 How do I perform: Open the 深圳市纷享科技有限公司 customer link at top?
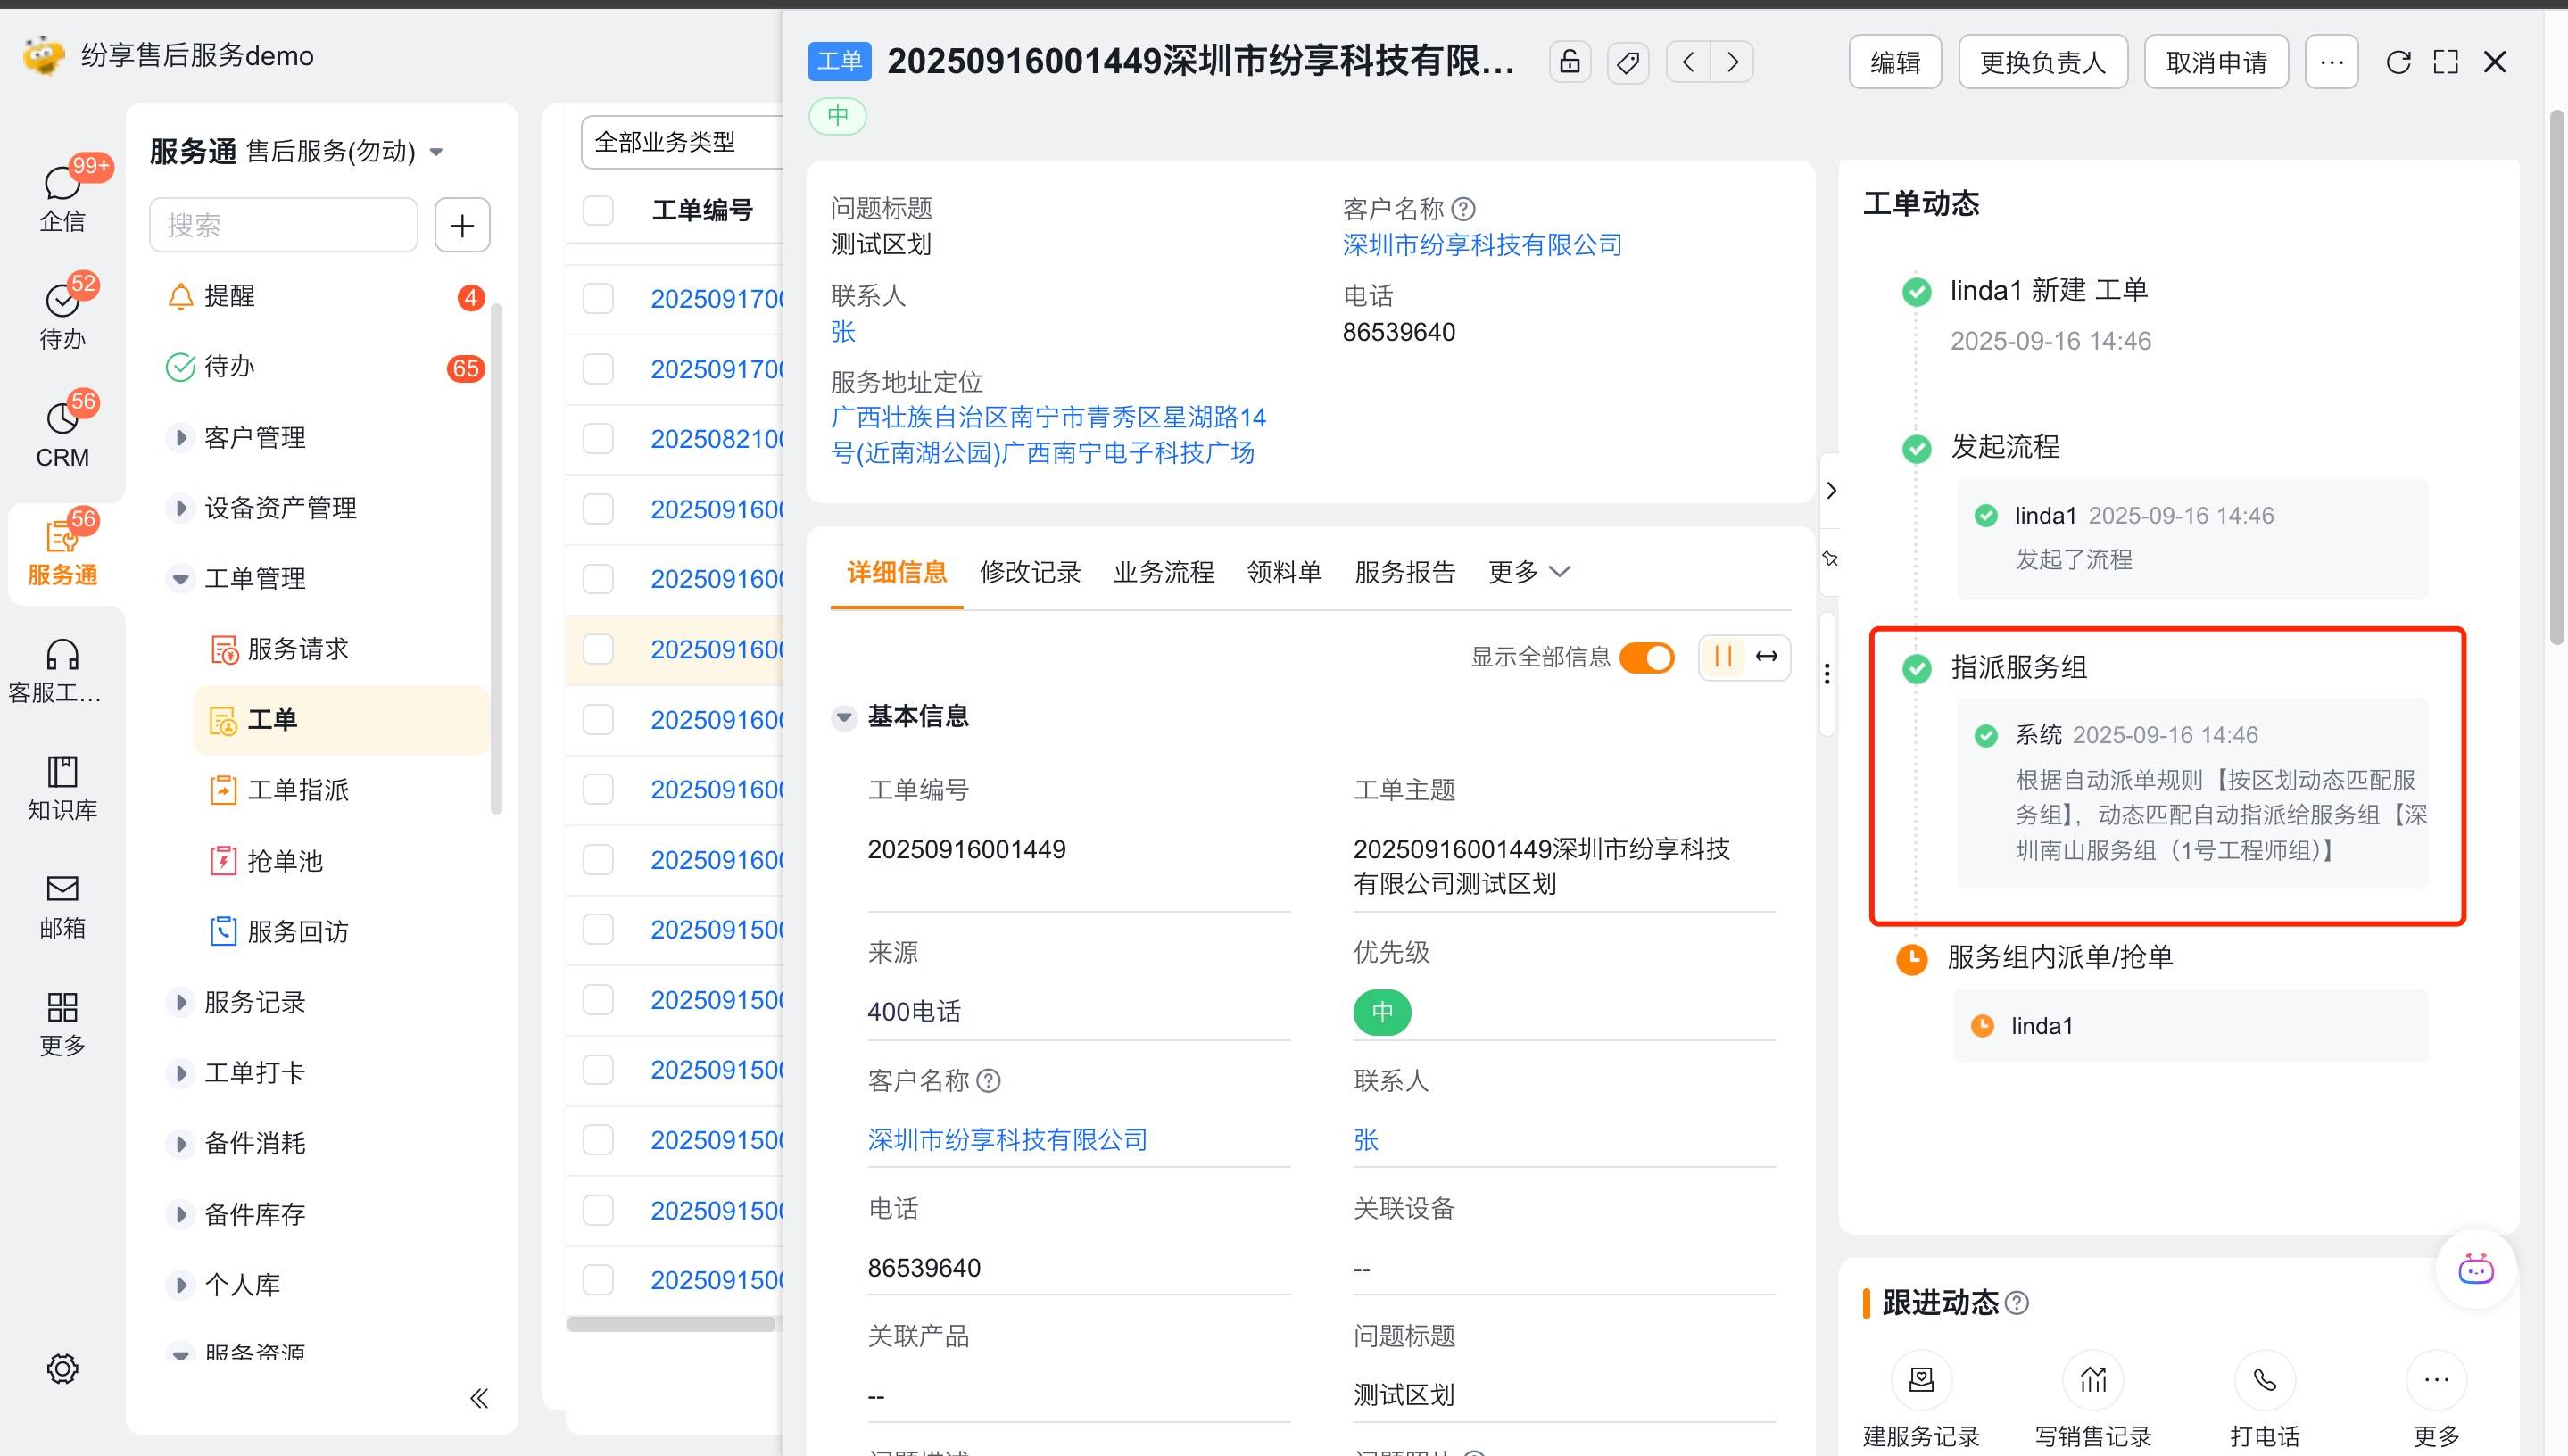coord(1481,244)
